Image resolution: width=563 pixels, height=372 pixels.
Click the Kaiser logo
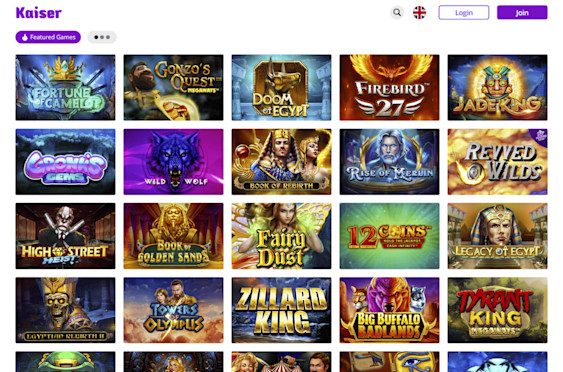(39, 13)
